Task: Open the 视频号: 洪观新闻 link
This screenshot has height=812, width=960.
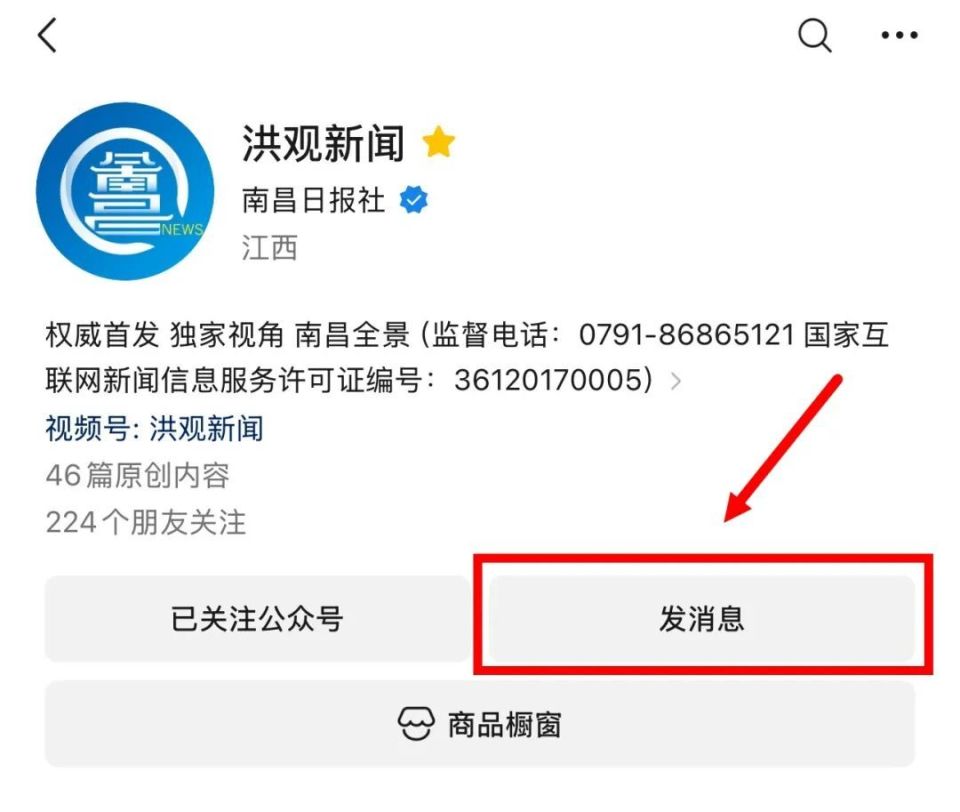Action: (x=154, y=427)
